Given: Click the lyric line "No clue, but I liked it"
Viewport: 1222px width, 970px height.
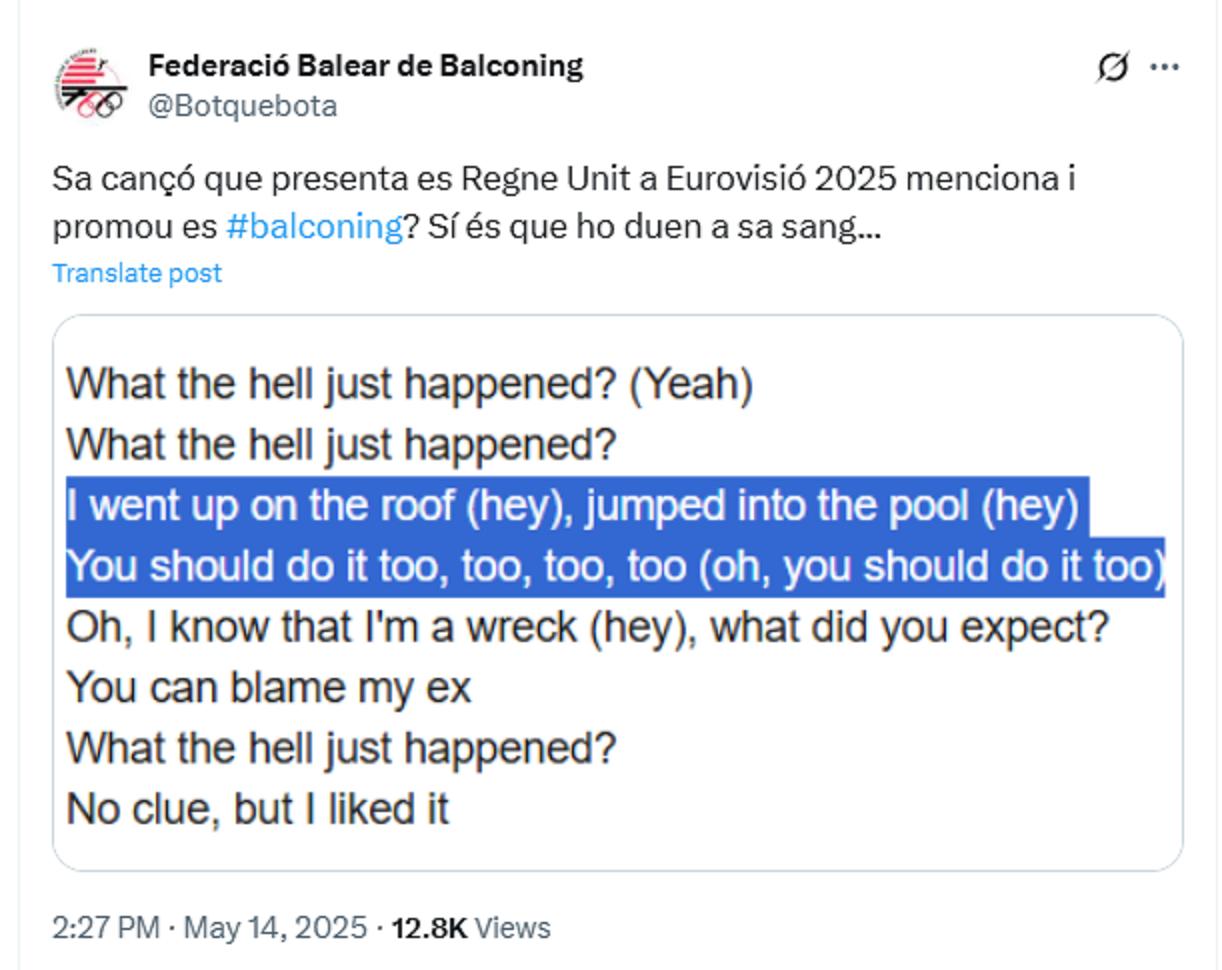Looking at the screenshot, I should click(257, 808).
